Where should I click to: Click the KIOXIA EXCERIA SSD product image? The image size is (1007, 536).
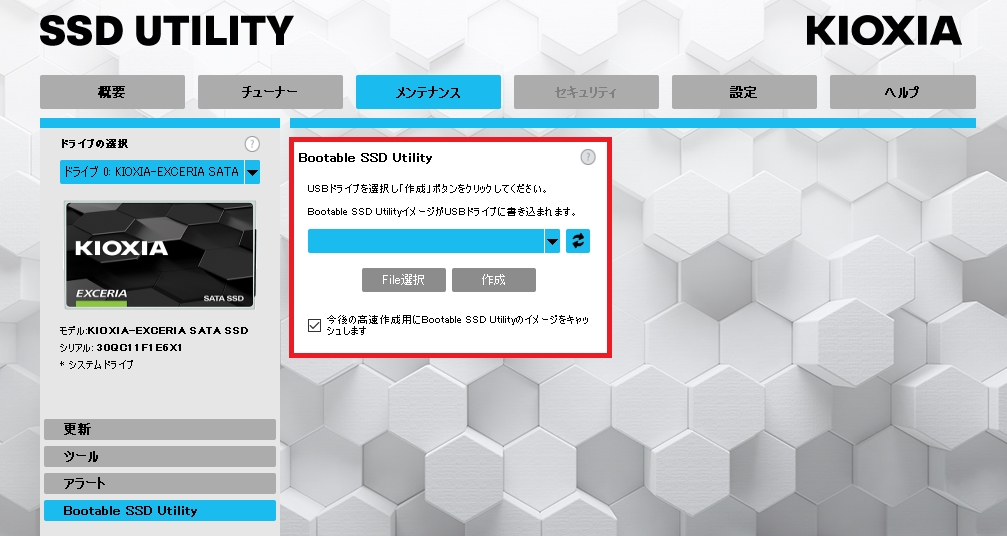click(160, 255)
